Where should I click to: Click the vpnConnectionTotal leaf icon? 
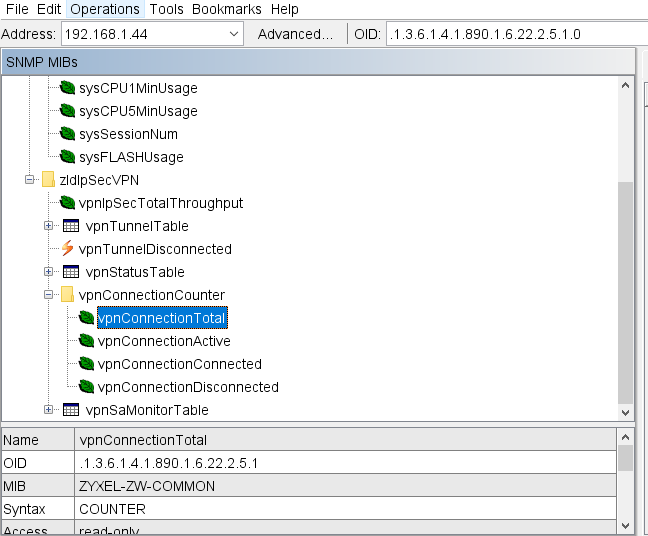[x=86, y=317]
